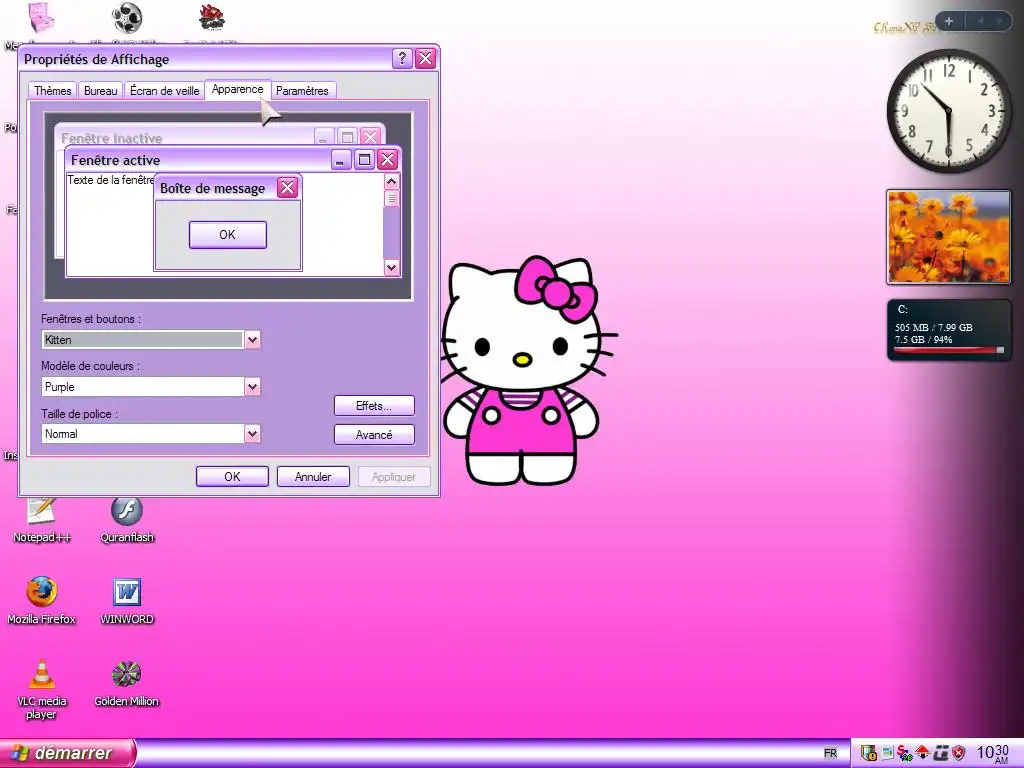
Task: Click OK in the Boîte de message preview
Action: pos(227,234)
